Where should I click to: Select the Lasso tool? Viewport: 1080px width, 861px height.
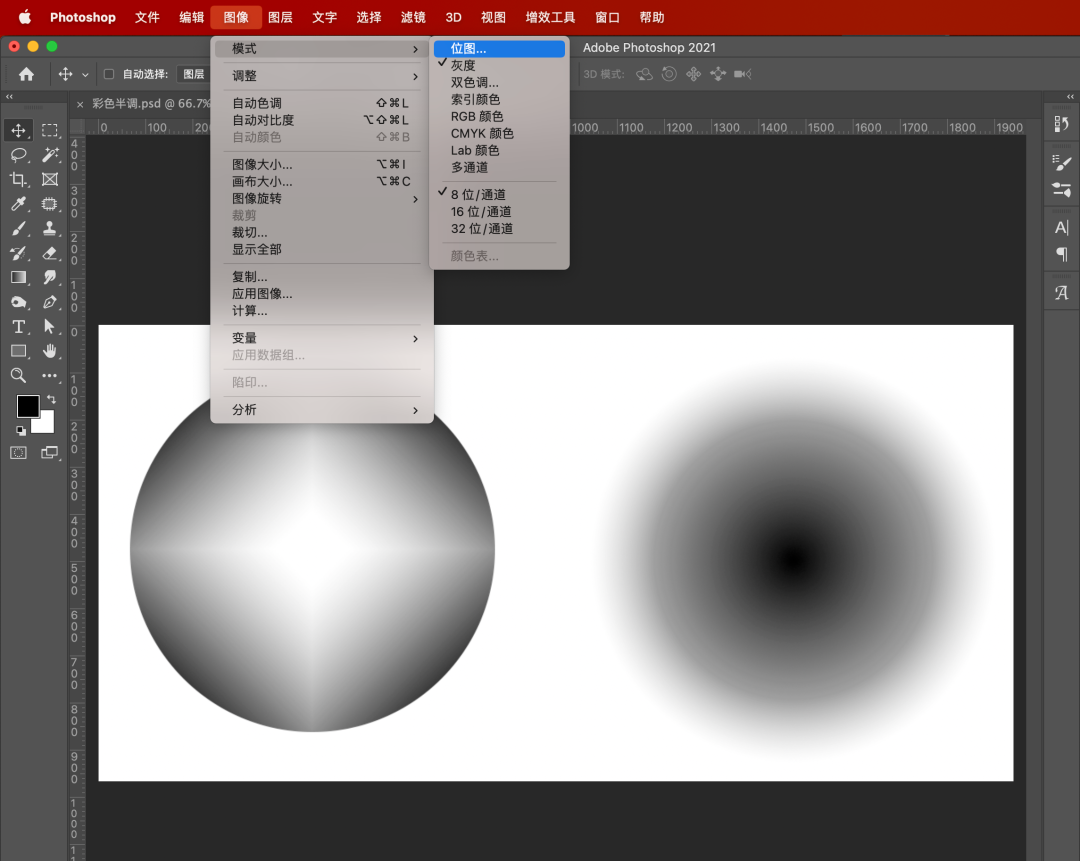[18, 155]
